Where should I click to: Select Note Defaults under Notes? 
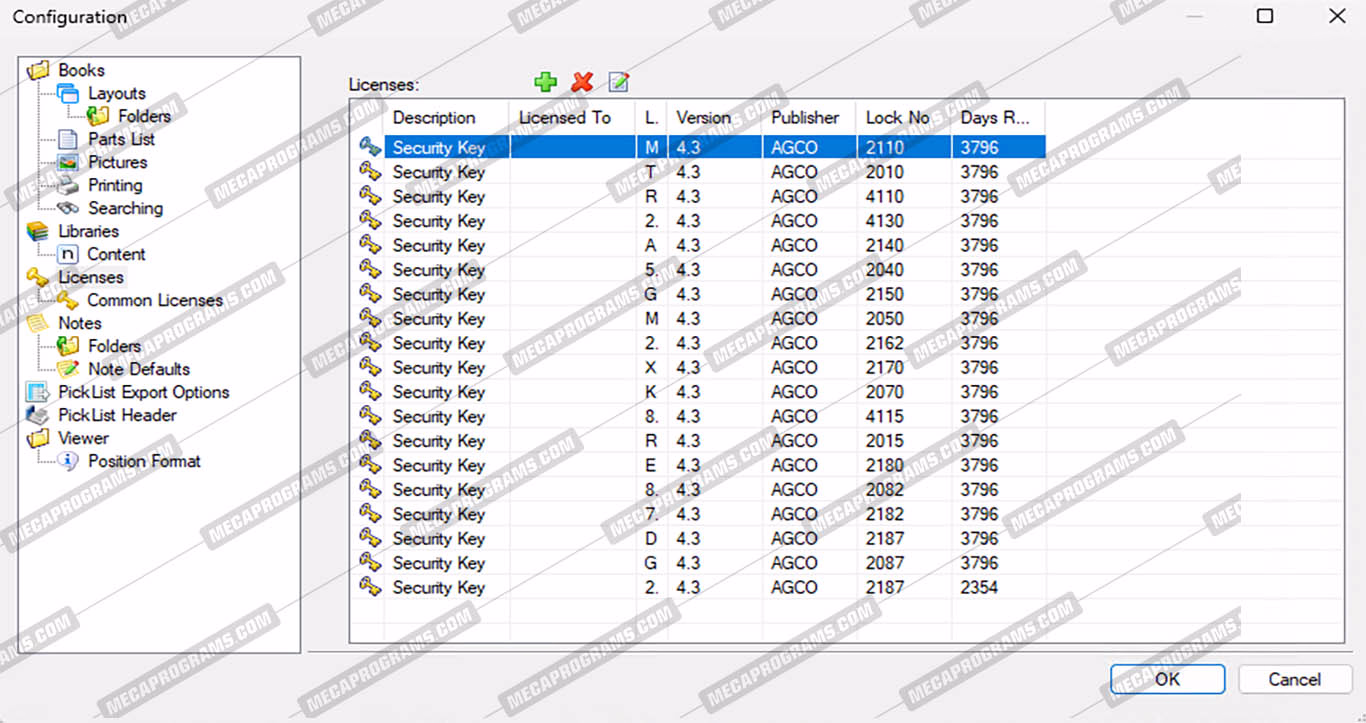click(x=138, y=369)
